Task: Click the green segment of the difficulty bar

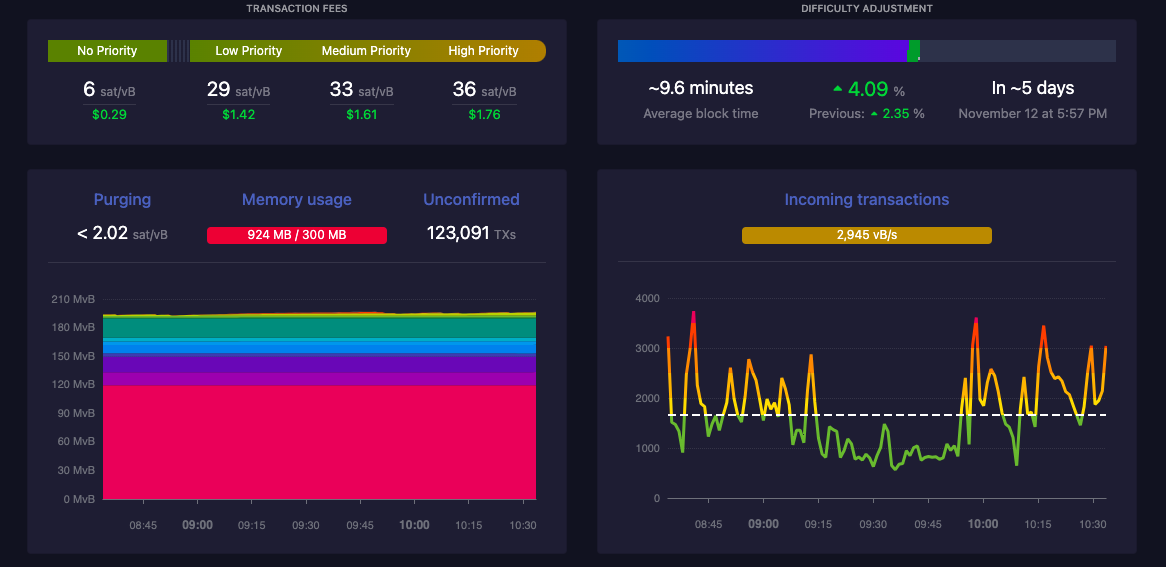Action: pyautogui.click(x=914, y=51)
